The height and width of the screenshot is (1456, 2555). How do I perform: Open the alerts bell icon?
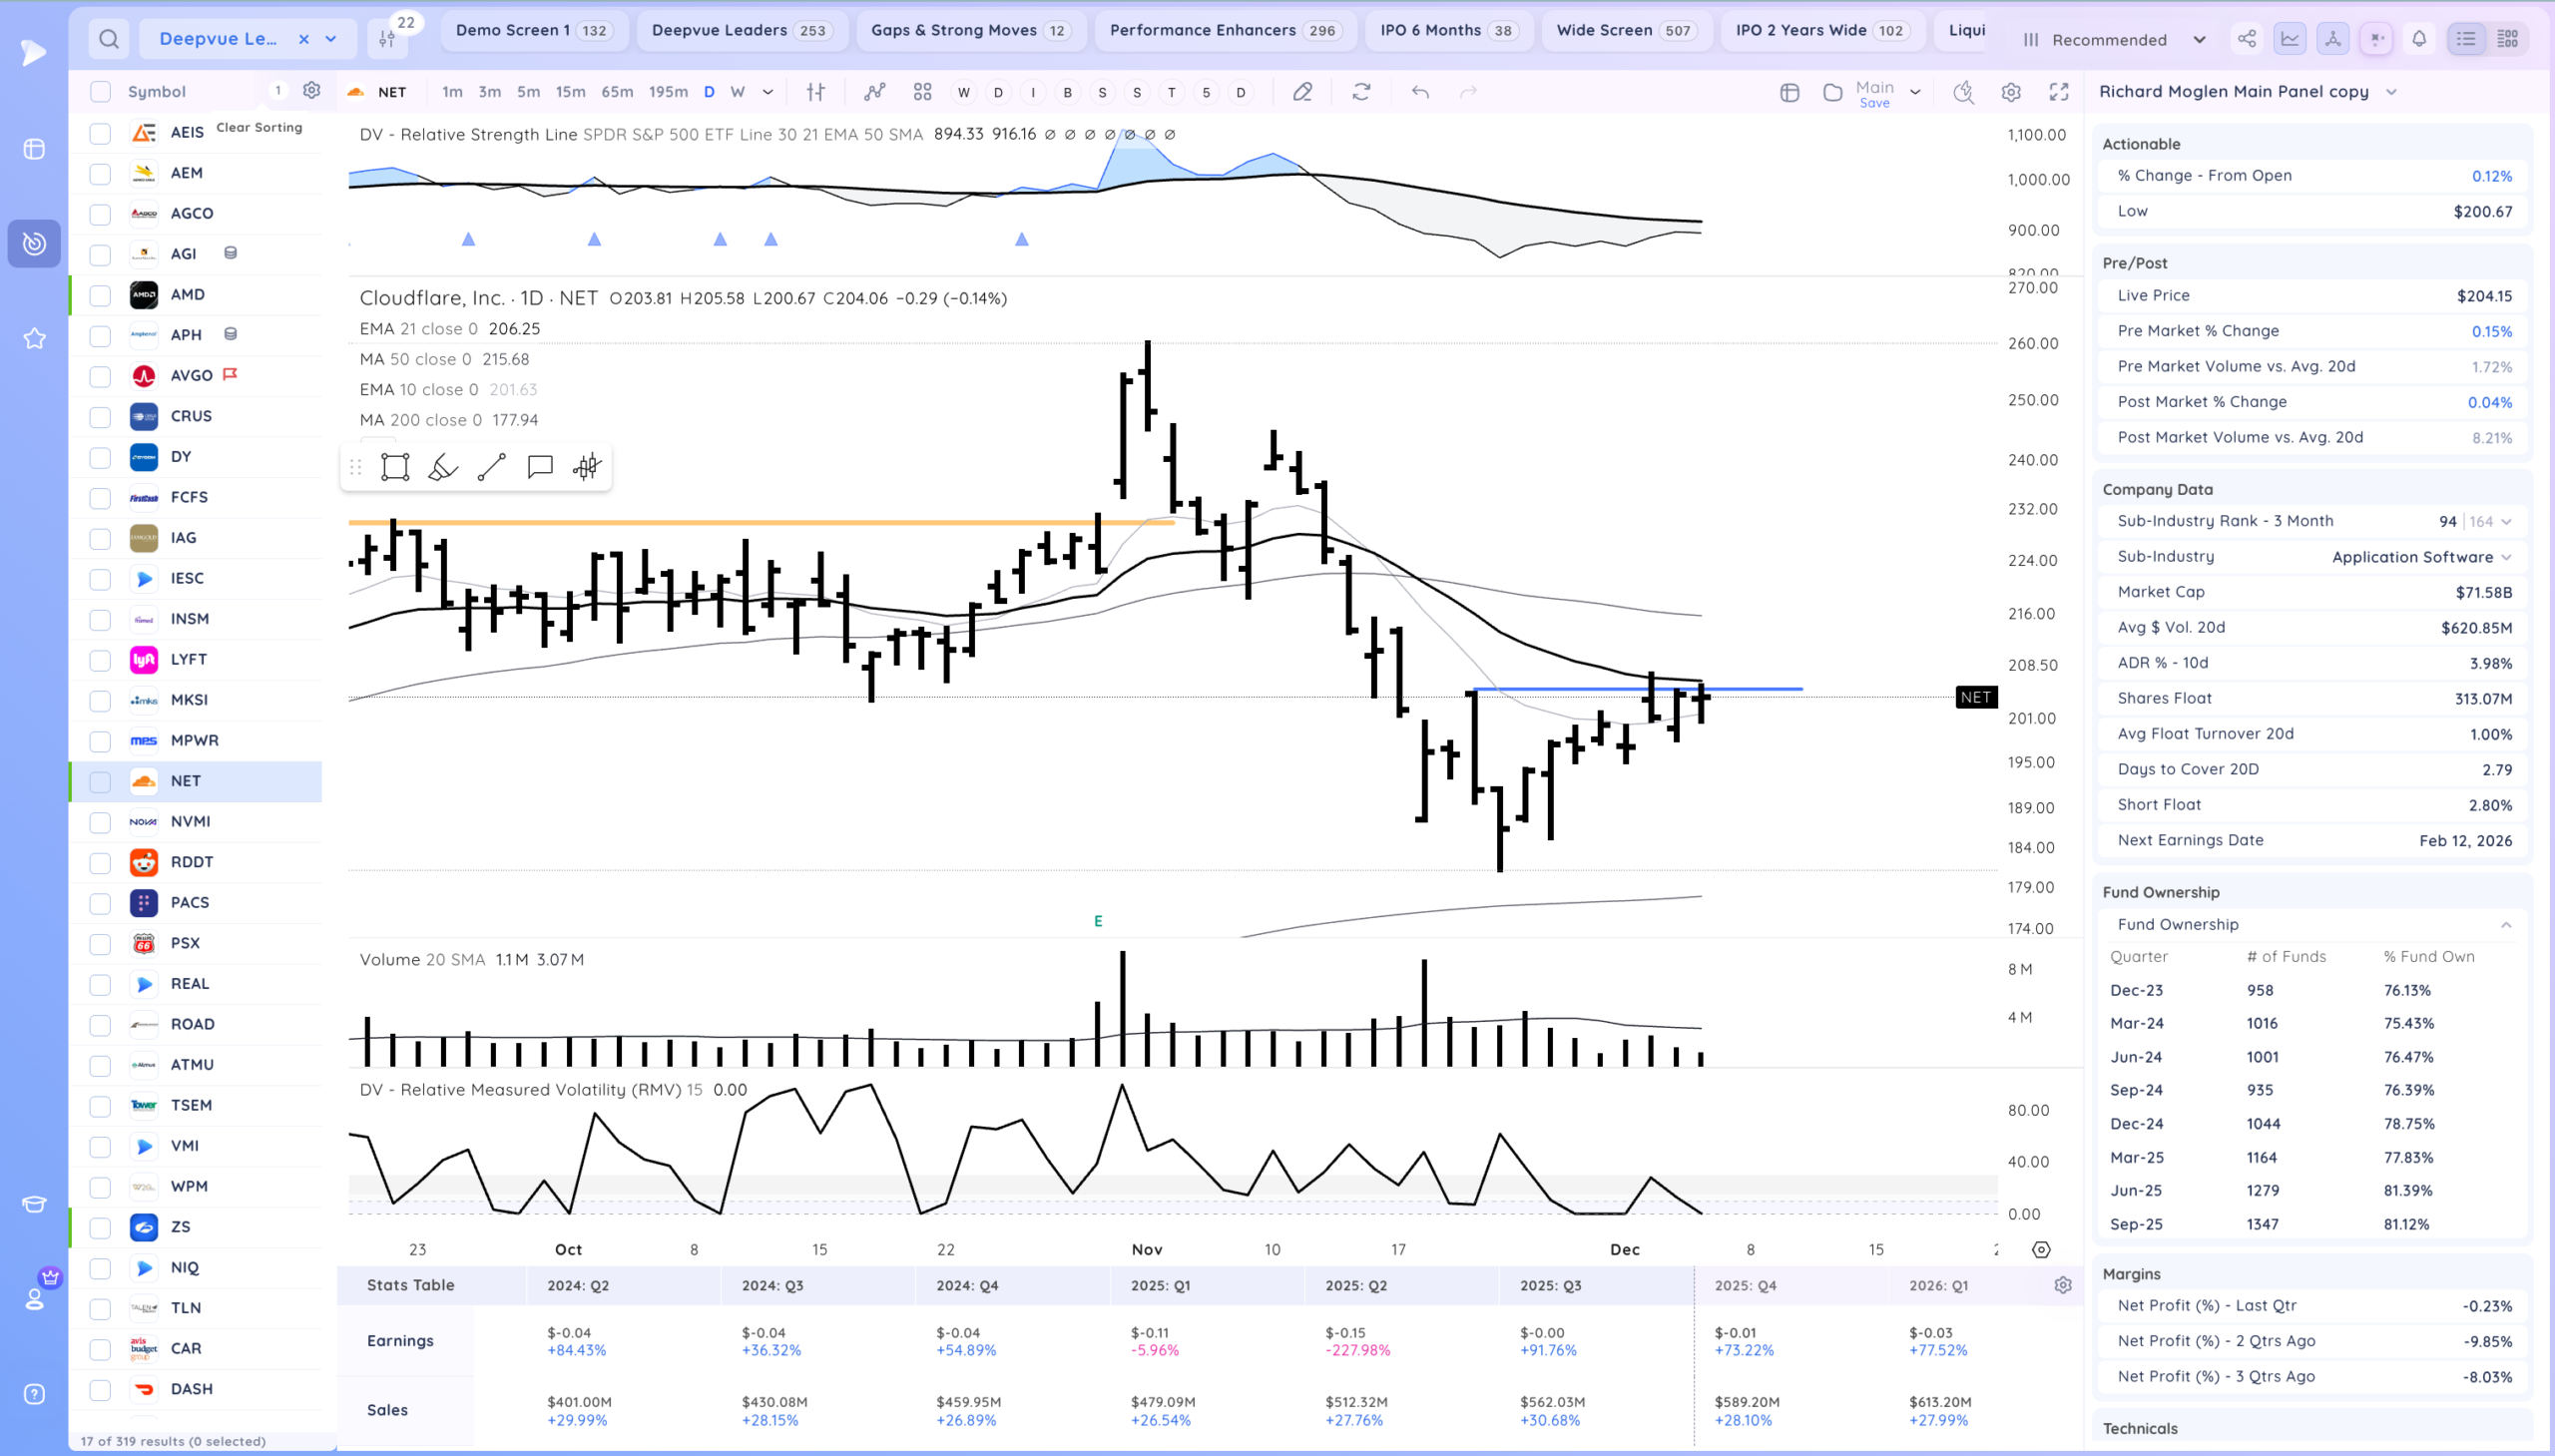(2419, 39)
